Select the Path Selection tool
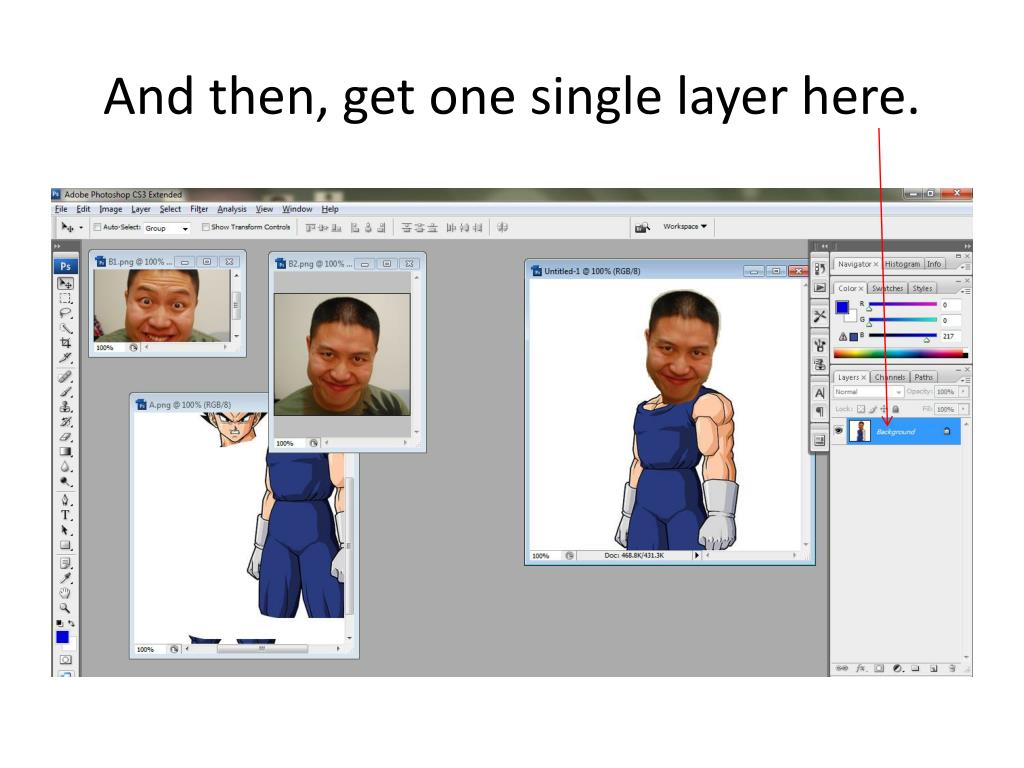This screenshot has width=1024, height=768. click(65, 530)
